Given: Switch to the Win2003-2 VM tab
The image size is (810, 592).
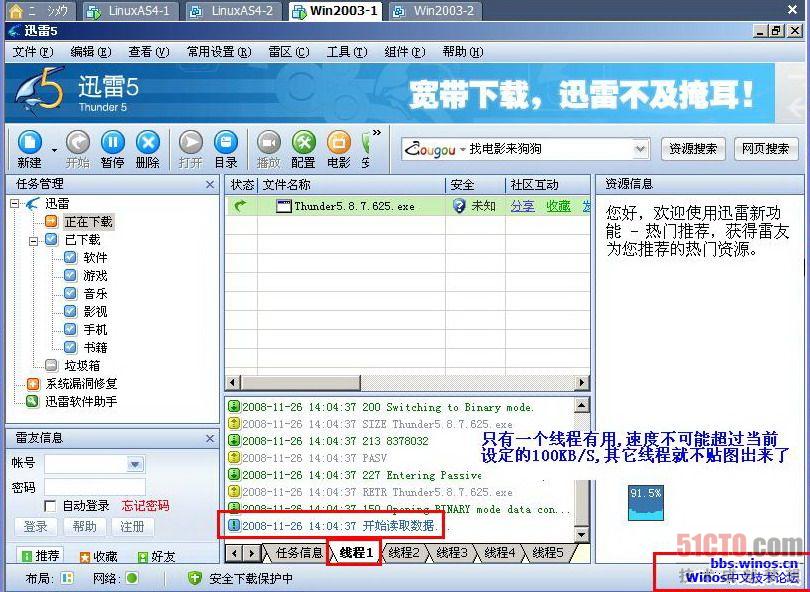Looking at the screenshot, I should pyautogui.click(x=435, y=11).
